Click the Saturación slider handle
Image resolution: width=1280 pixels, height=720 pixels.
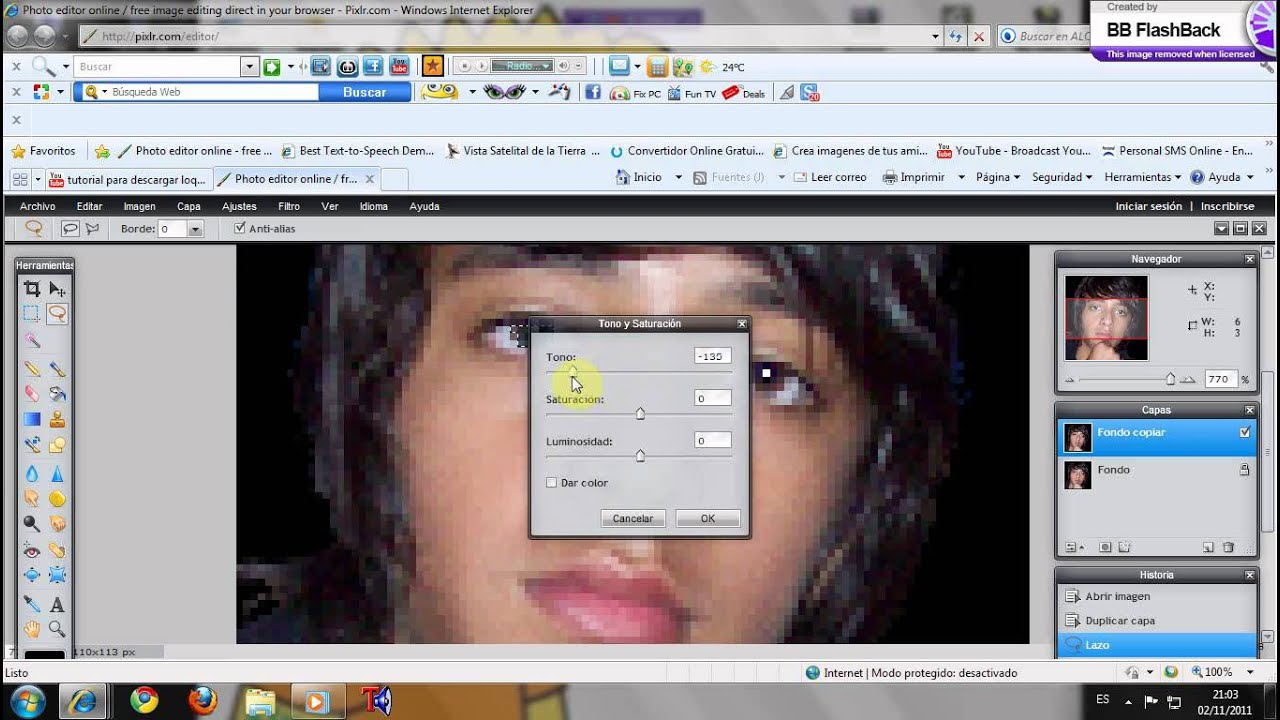pos(640,413)
